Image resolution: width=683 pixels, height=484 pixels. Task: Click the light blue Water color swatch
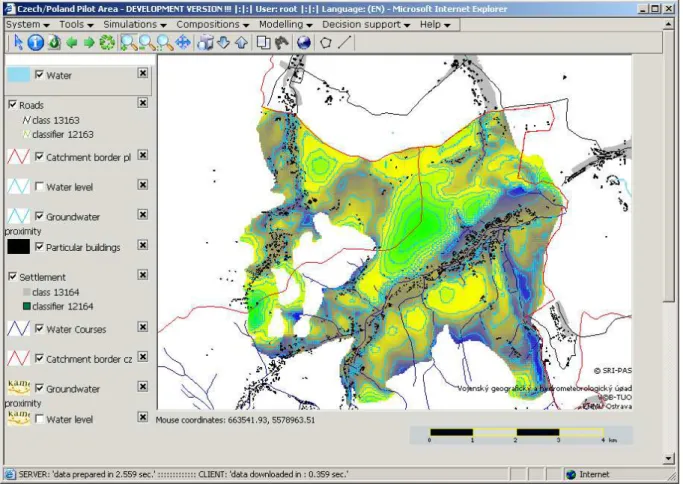[18, 74]
